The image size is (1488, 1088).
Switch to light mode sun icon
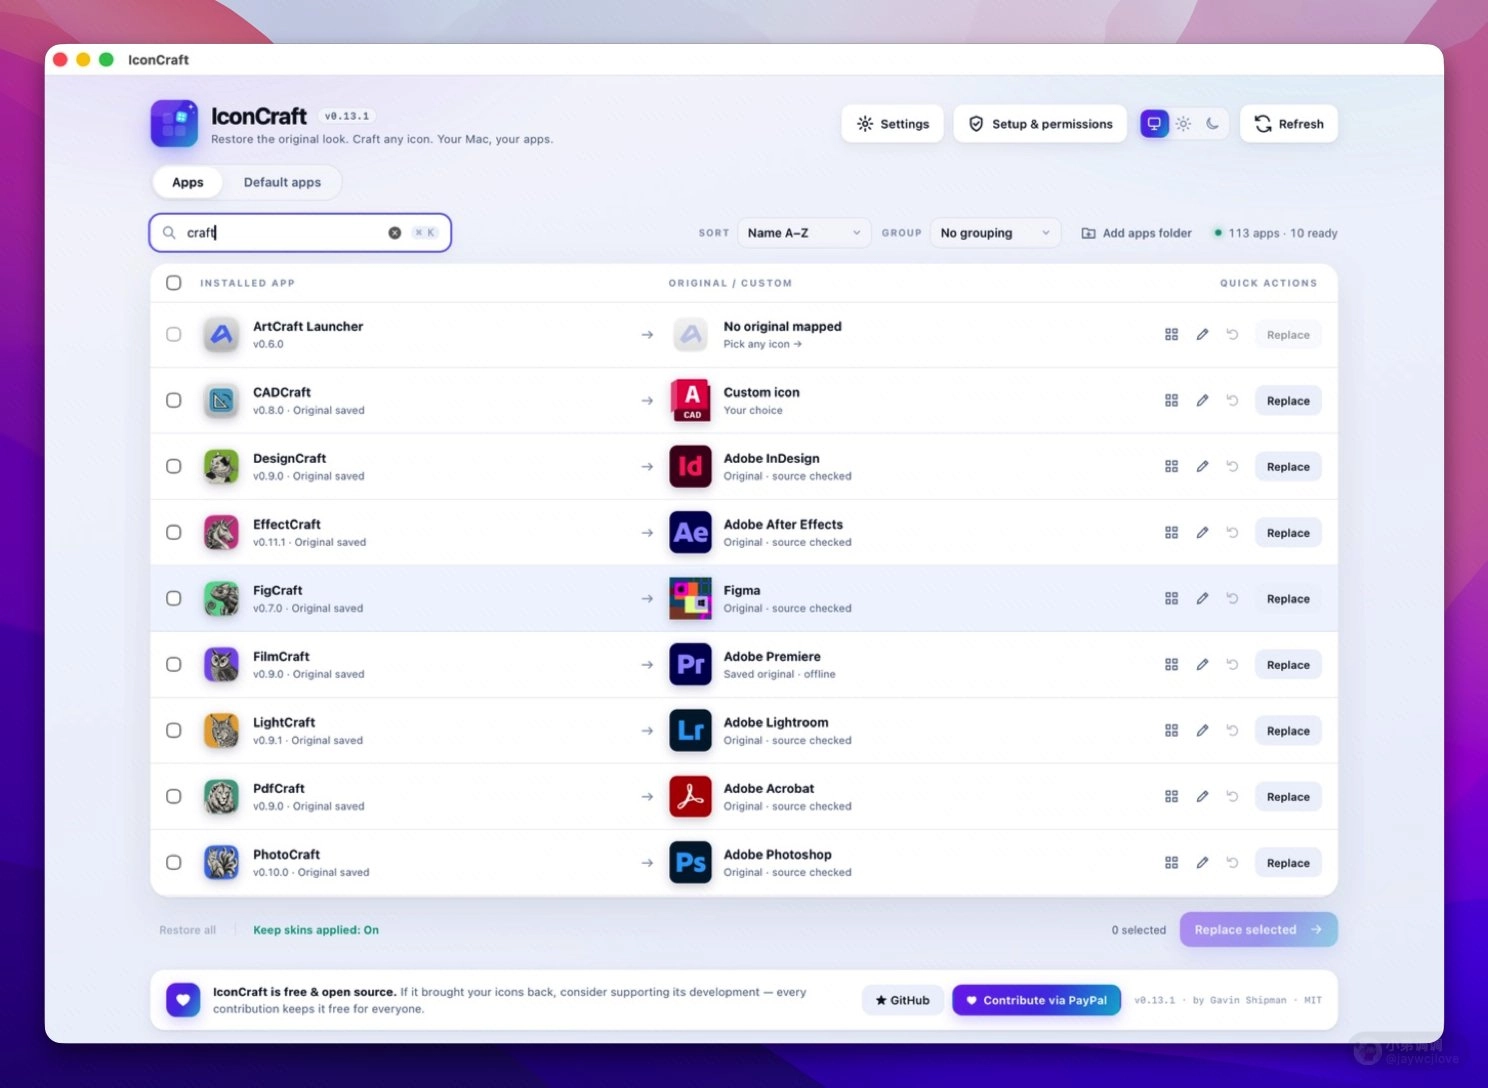[1183, 124]
